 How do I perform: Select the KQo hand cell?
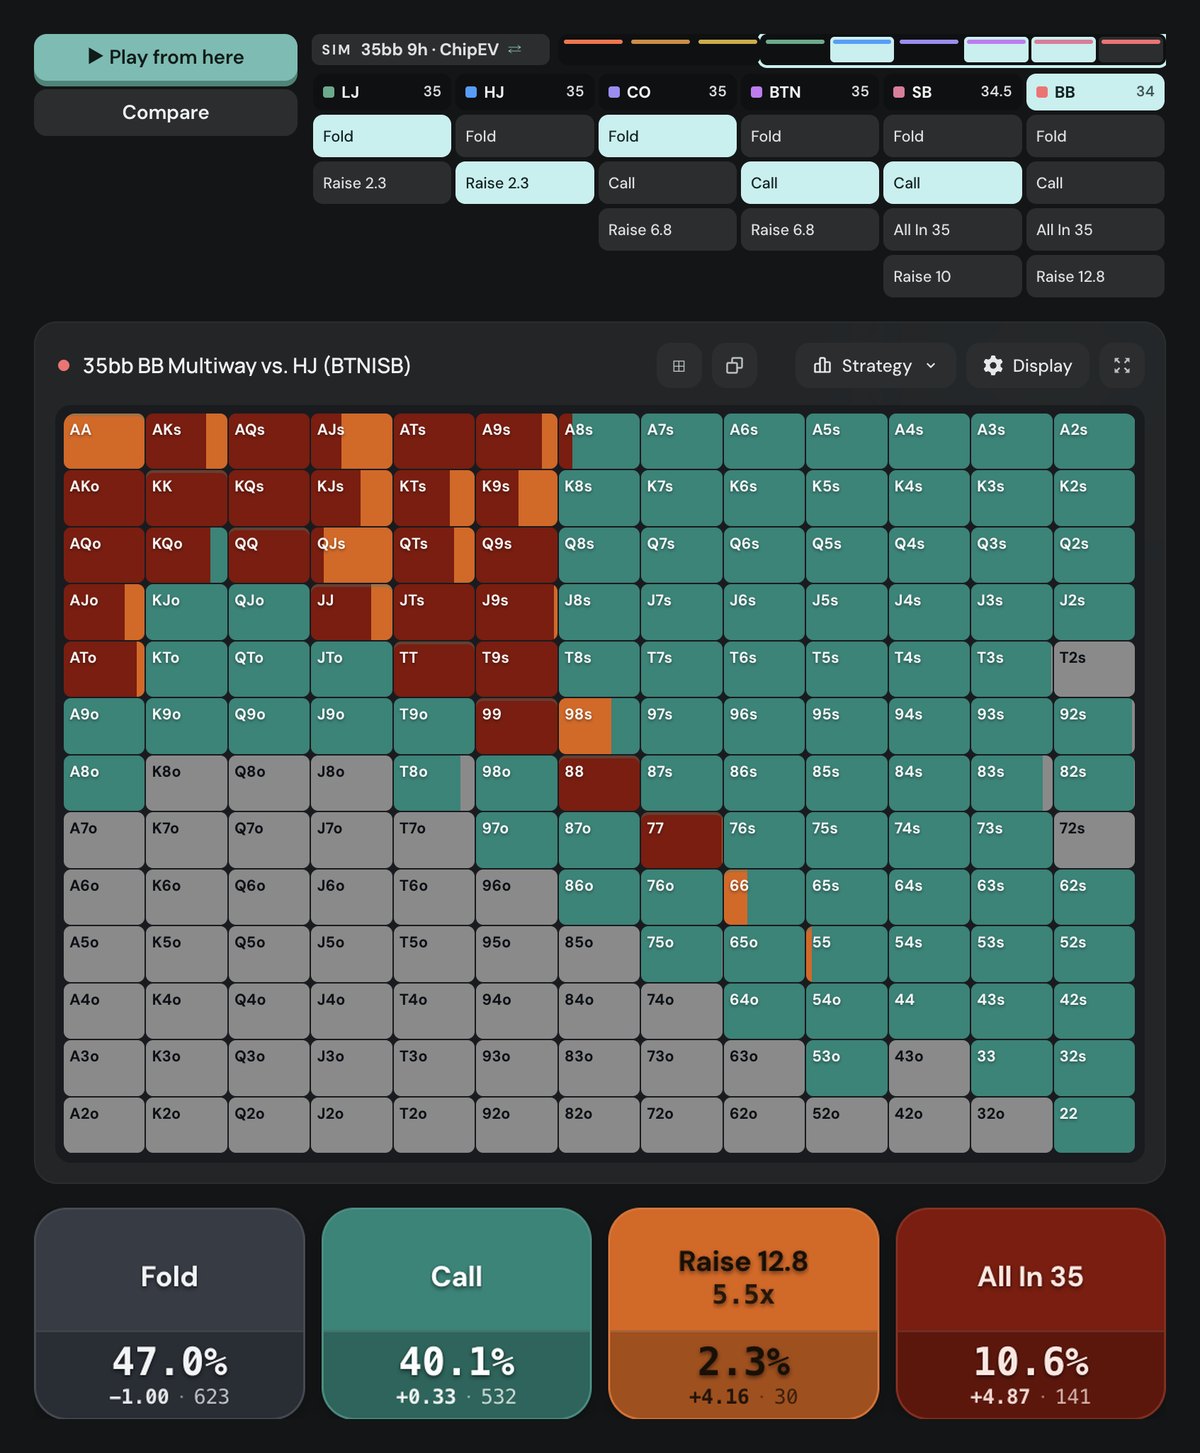(x=186, y=555)
